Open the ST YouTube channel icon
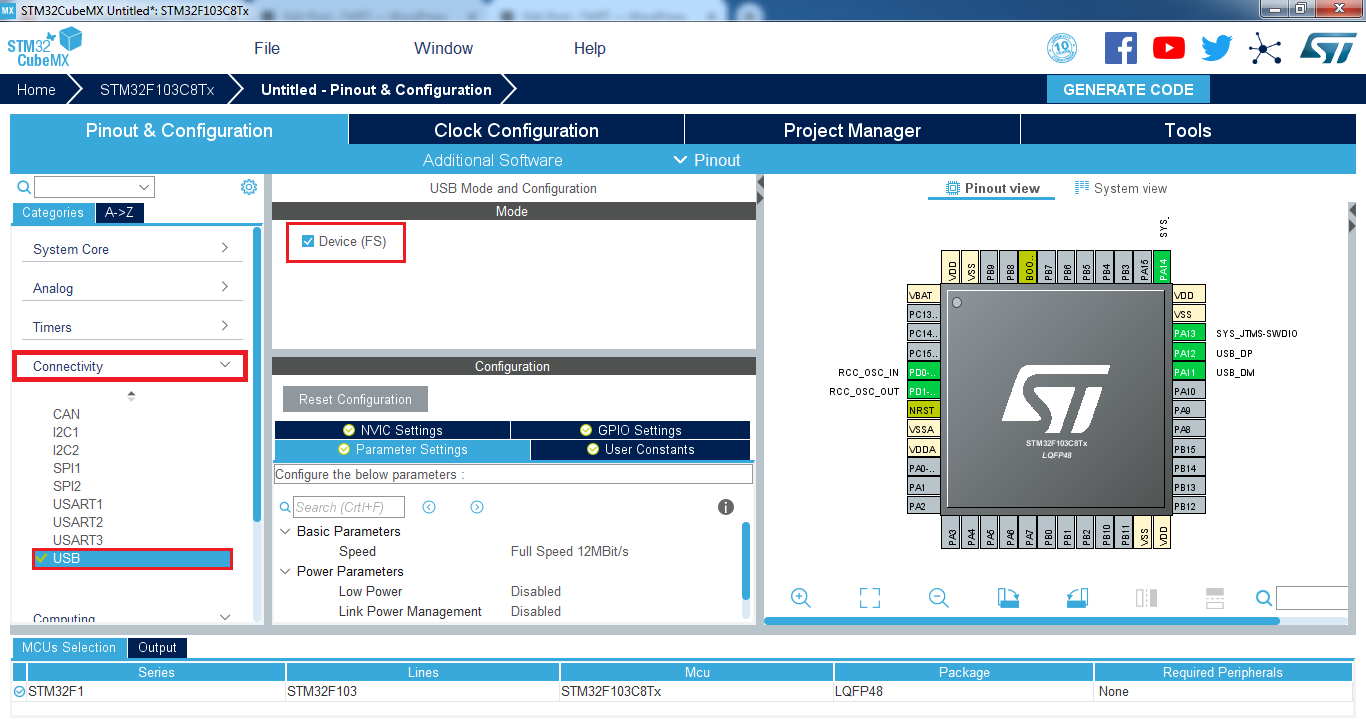This screenshot has height=728, width=1366. click(x=1168, y=48)
